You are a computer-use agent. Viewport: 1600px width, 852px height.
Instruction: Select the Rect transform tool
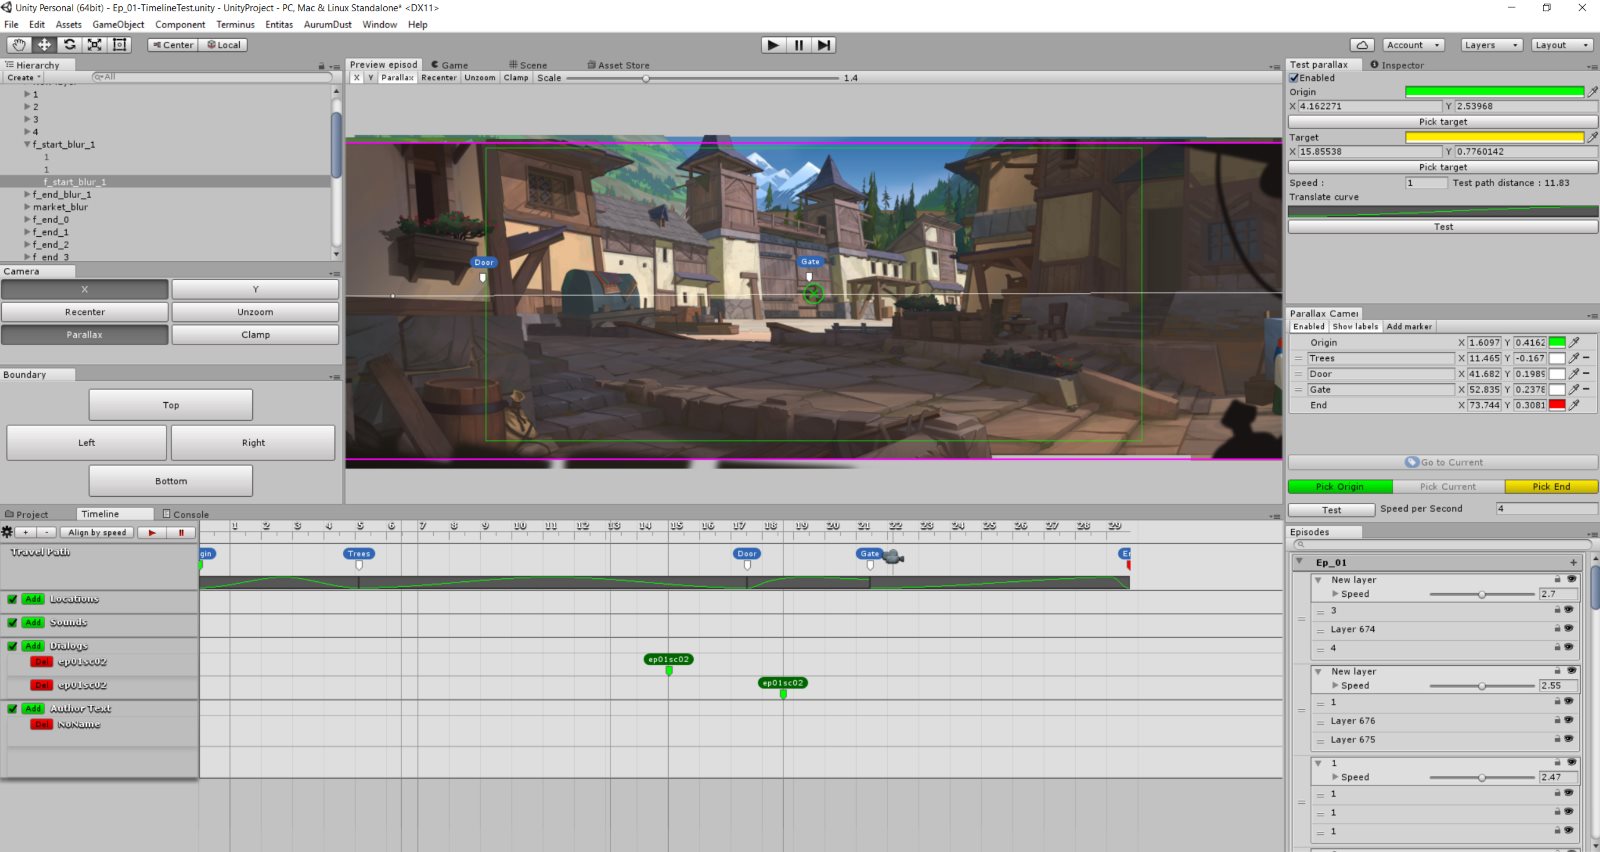120,45
